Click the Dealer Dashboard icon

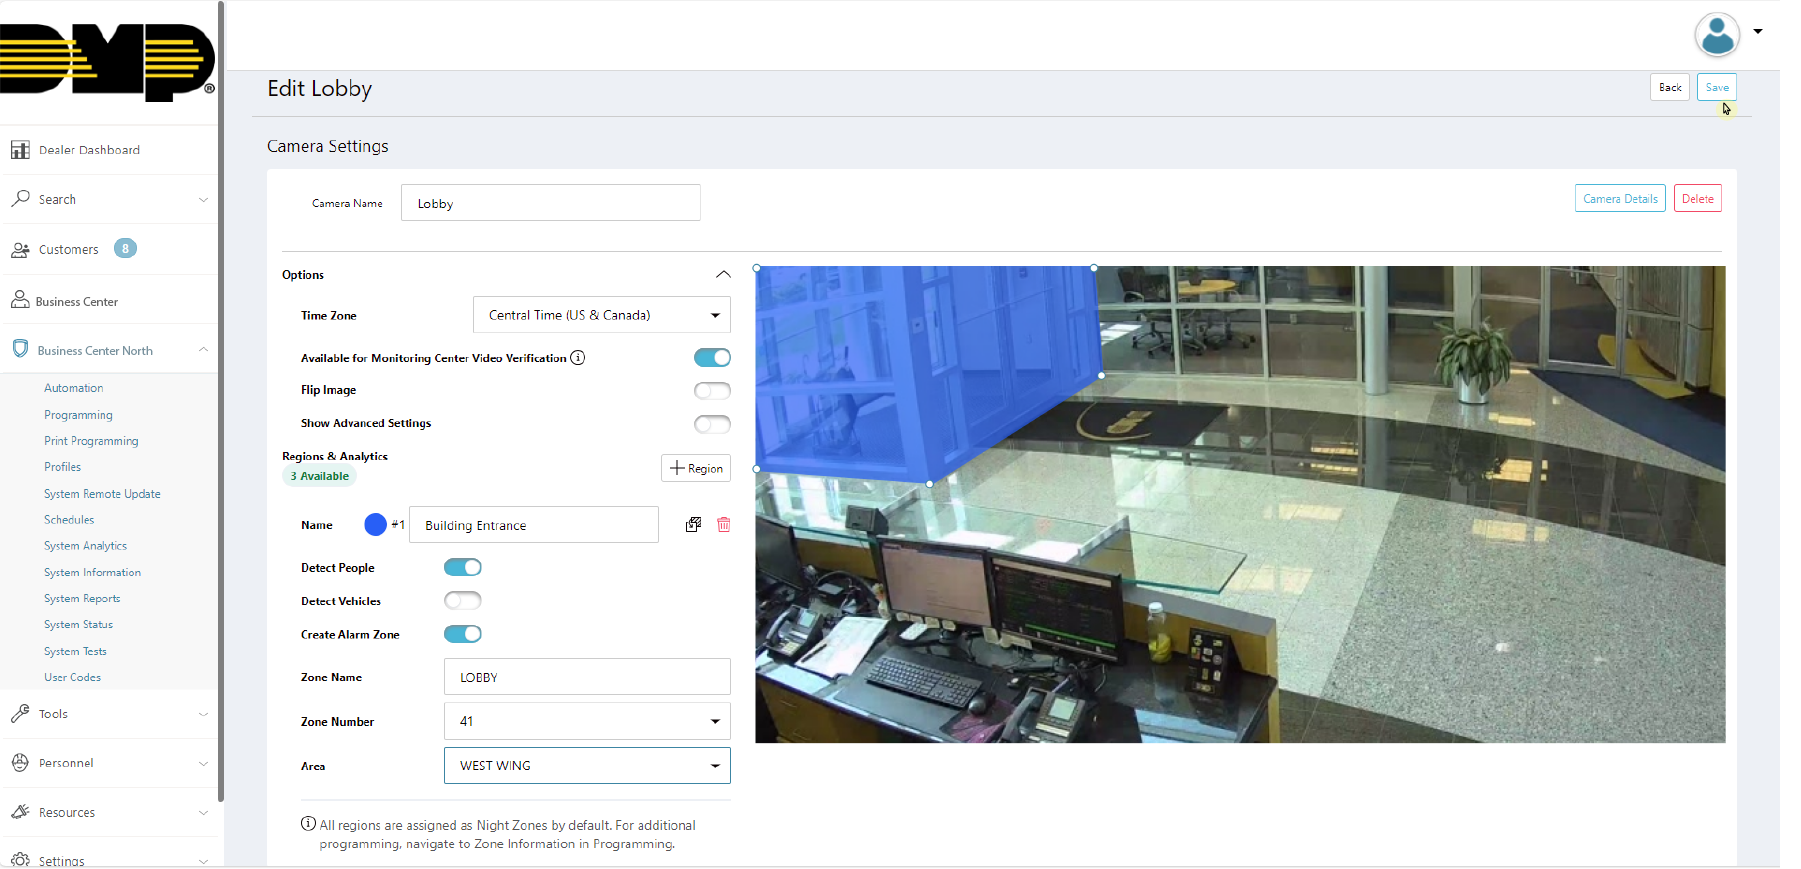[20, 150]
